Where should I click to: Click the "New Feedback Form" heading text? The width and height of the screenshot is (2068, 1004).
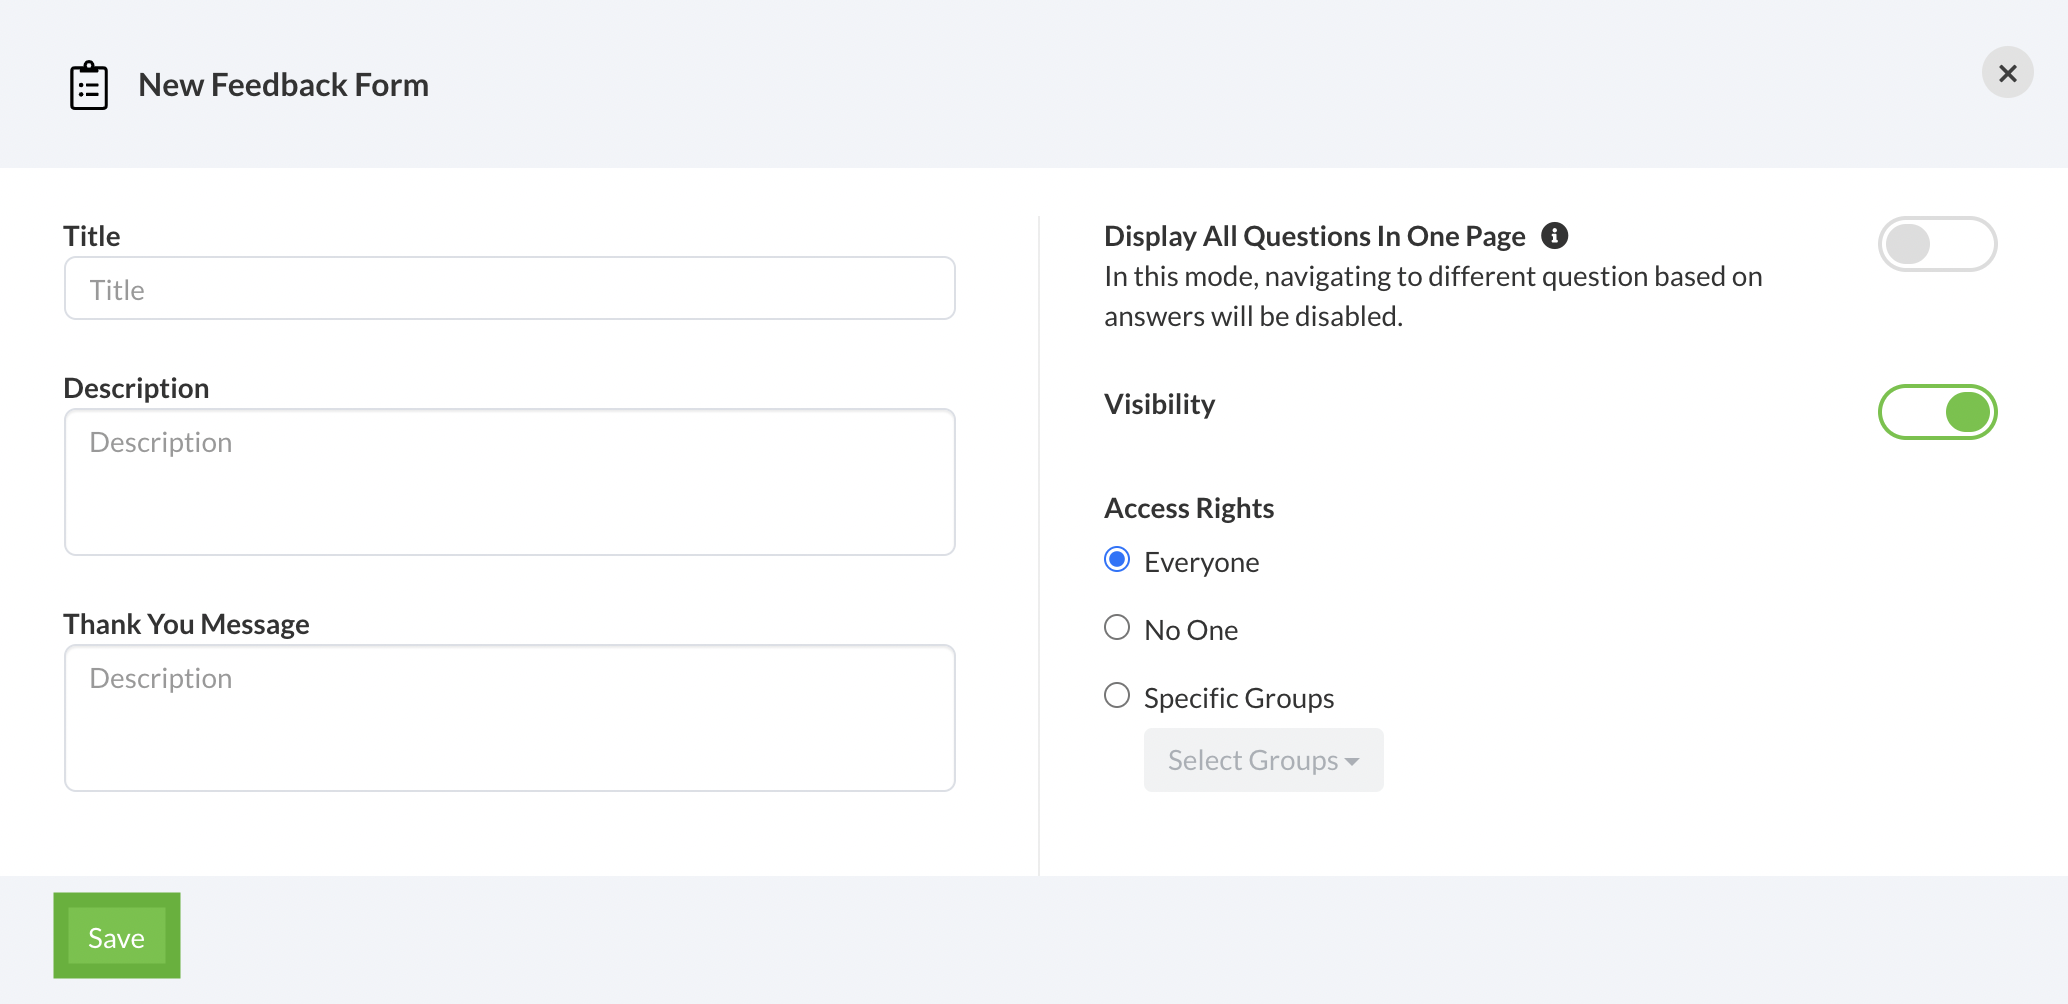click(x=283, y=85)
